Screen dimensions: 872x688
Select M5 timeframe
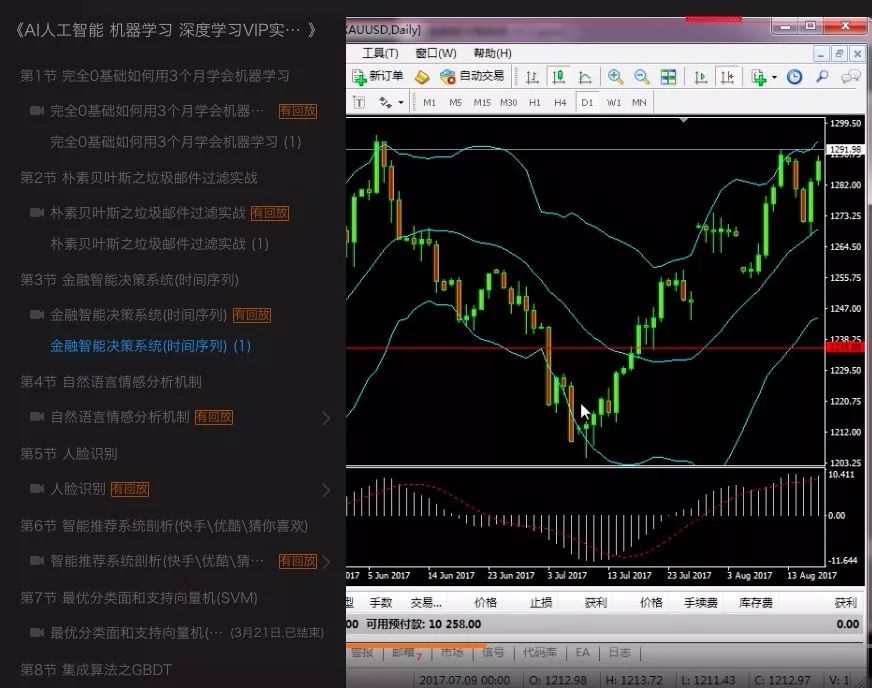(x=455, y=102)
